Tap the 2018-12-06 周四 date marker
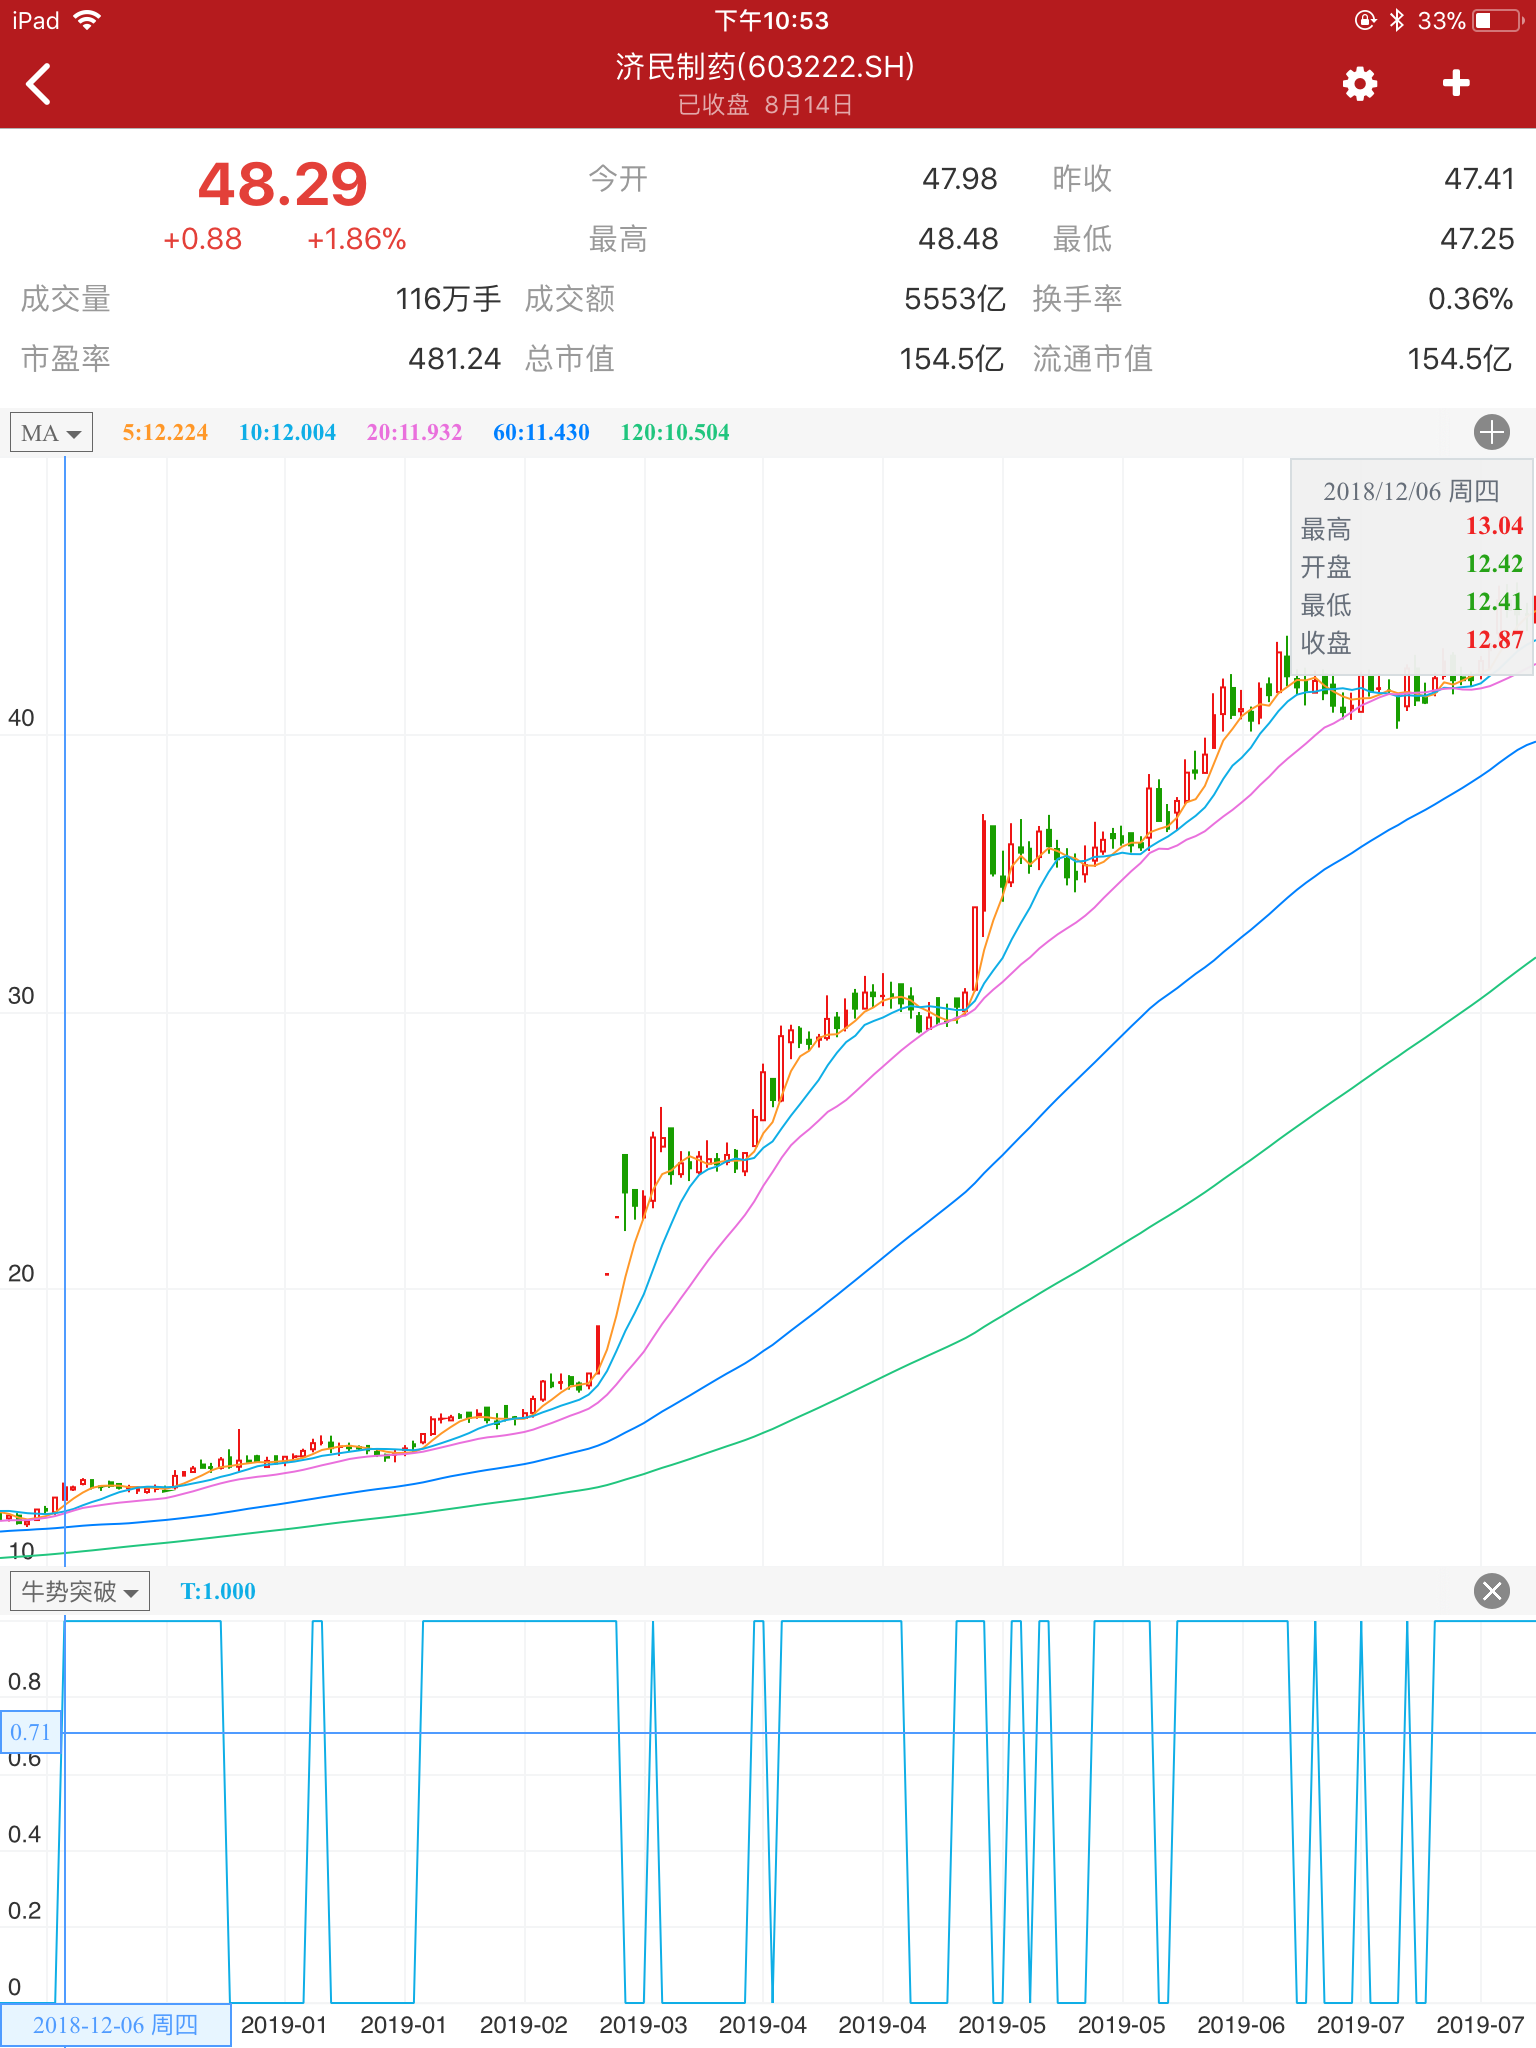 point(115,2025)
